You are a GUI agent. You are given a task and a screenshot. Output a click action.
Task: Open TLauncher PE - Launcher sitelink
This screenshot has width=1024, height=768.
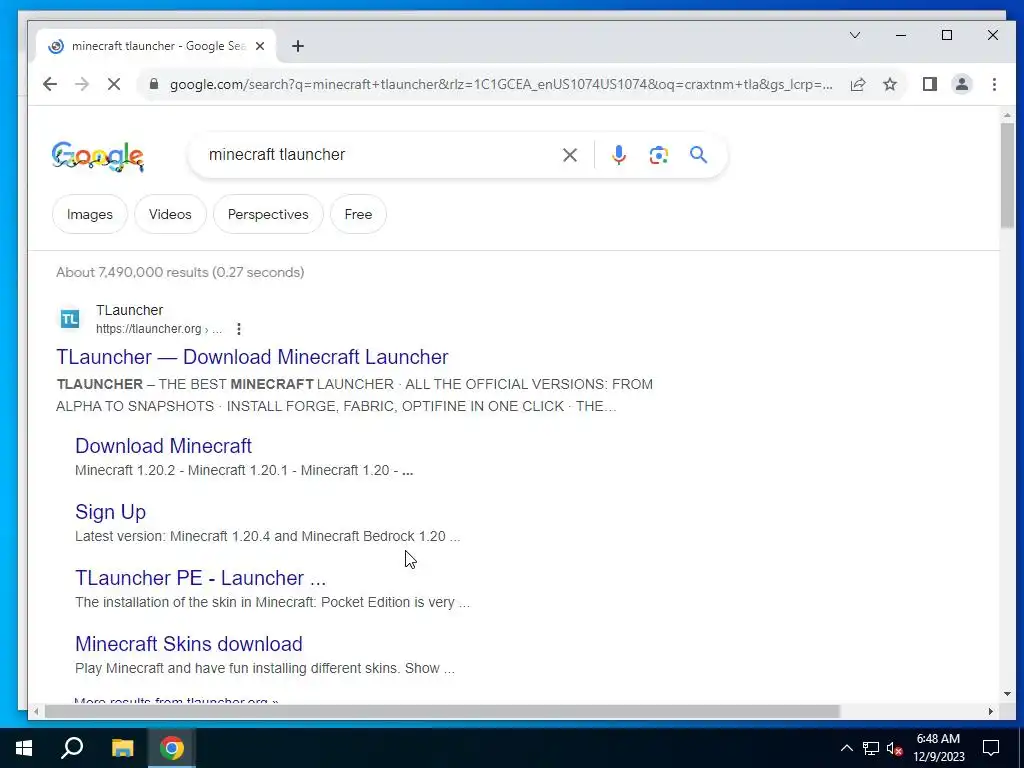pos(200,578)
